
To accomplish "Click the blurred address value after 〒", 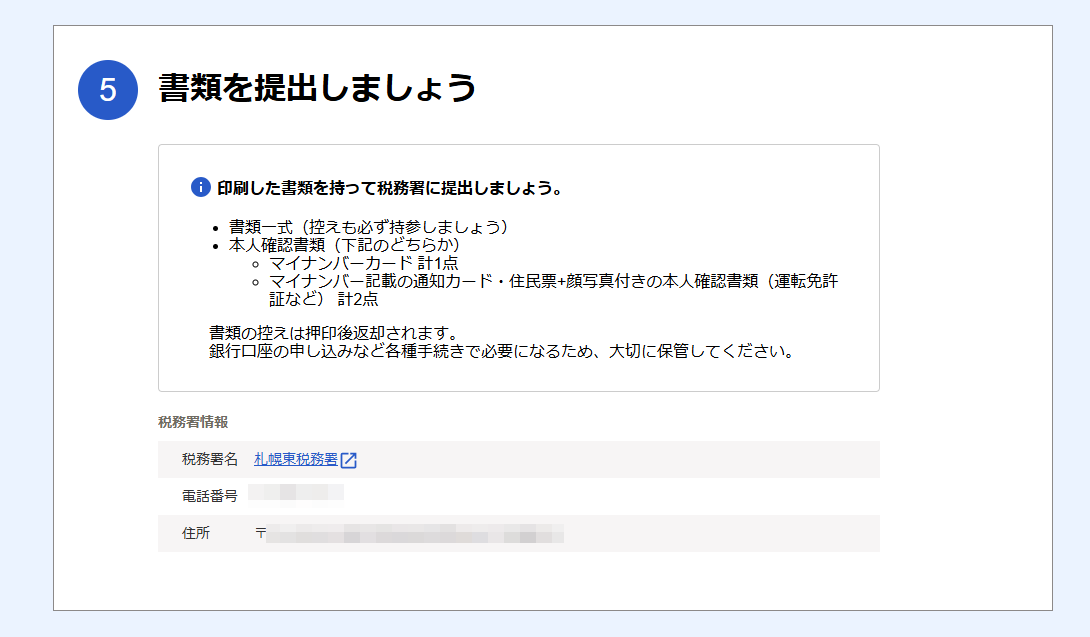I will click(415, 533).
